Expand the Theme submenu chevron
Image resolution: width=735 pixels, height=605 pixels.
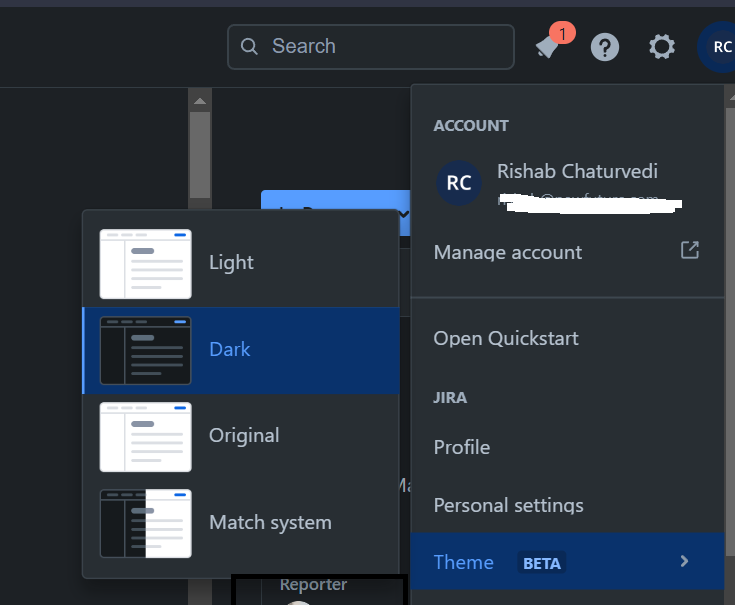point(685,562)
